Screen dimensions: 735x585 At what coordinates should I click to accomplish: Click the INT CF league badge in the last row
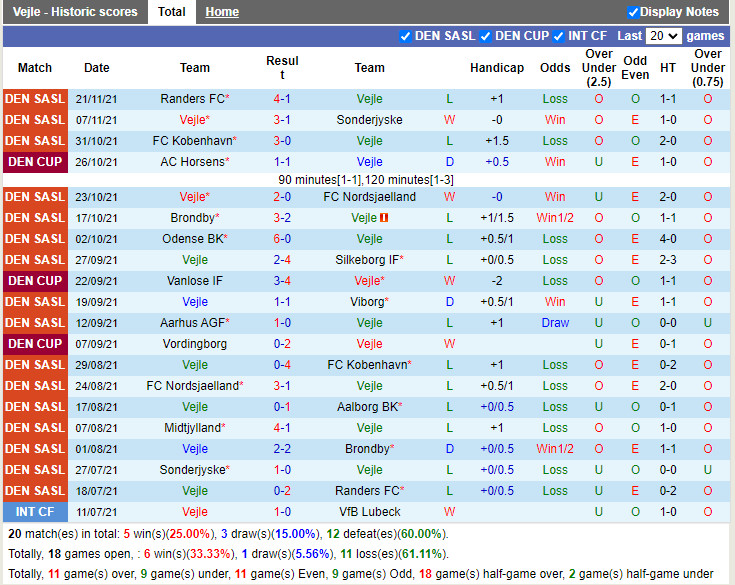pos(35,512)
